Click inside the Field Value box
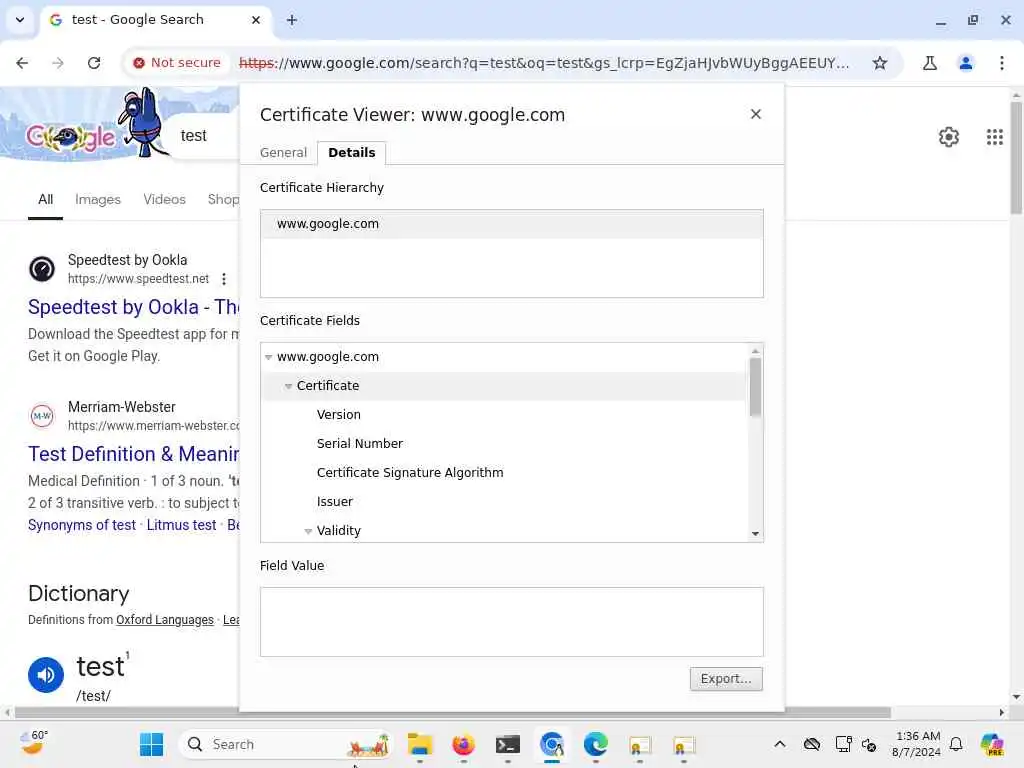This screenshot has height=768, width=1024. pos(511,622)
